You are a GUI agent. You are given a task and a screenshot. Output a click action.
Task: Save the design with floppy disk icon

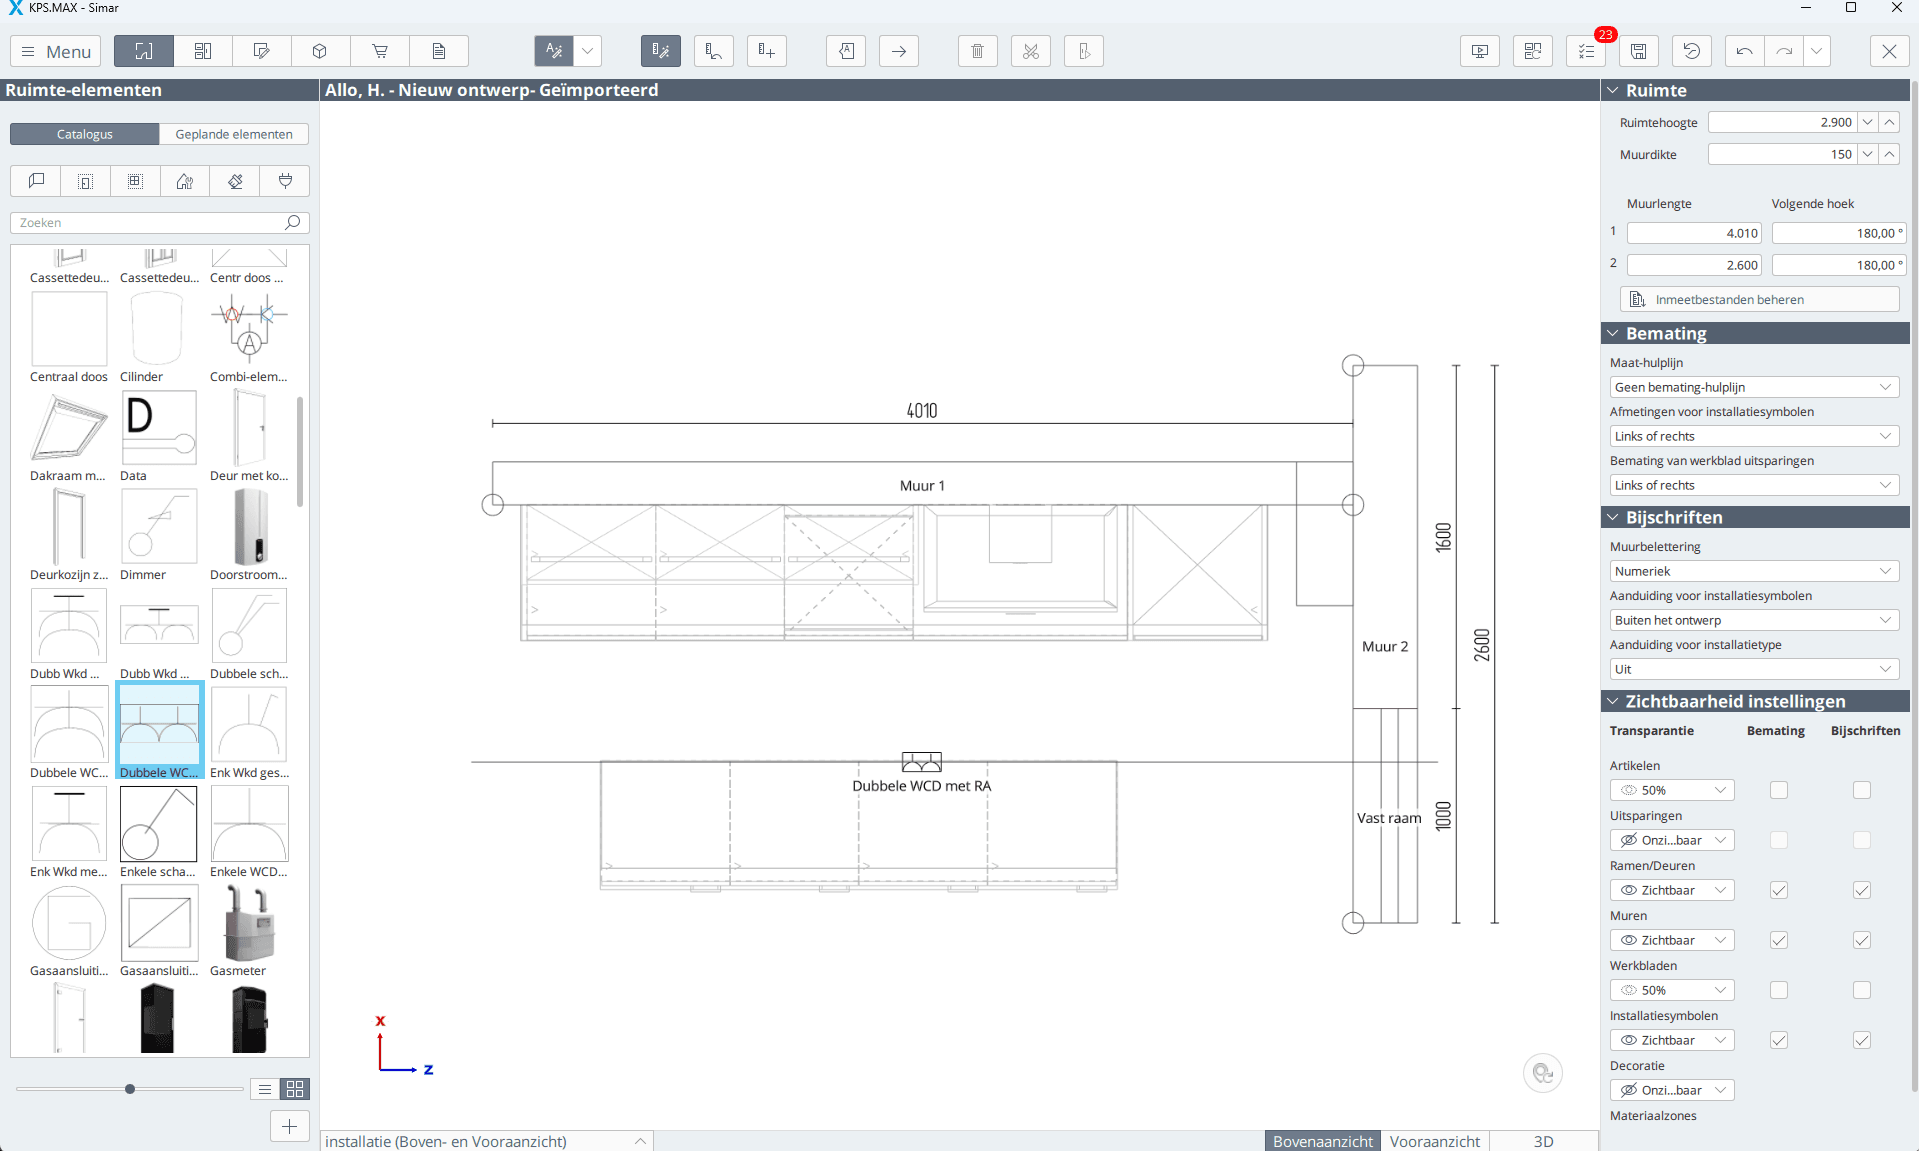point(1638,51)
